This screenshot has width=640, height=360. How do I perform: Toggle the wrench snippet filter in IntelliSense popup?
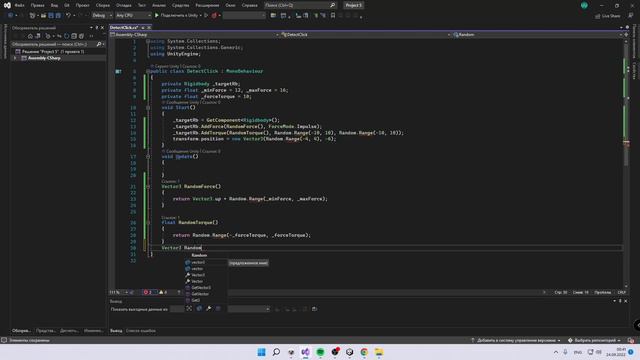(x=209, y=309)
